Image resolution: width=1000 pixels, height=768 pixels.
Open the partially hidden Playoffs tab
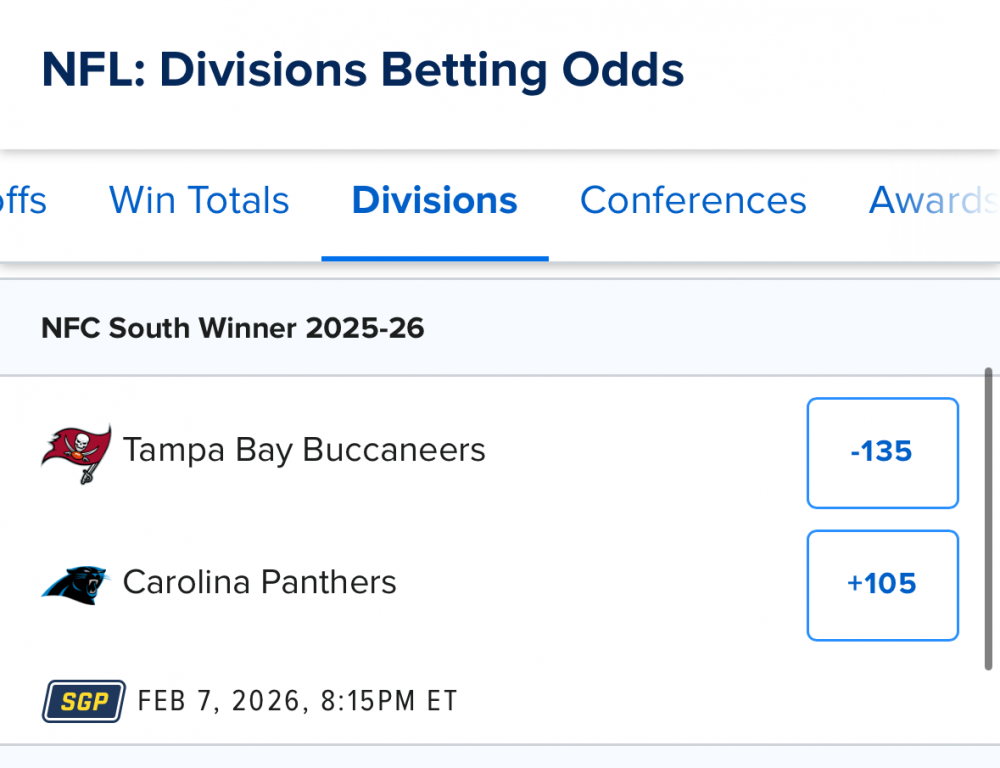22,201
